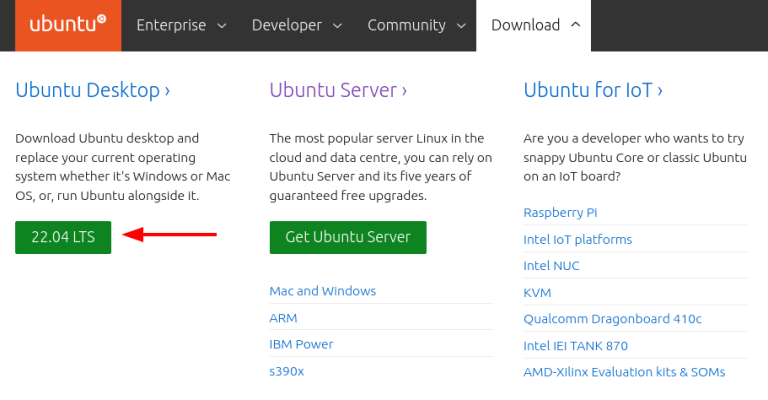Click the KVM link
Screen dimensions: 768x400
(537, 293)
